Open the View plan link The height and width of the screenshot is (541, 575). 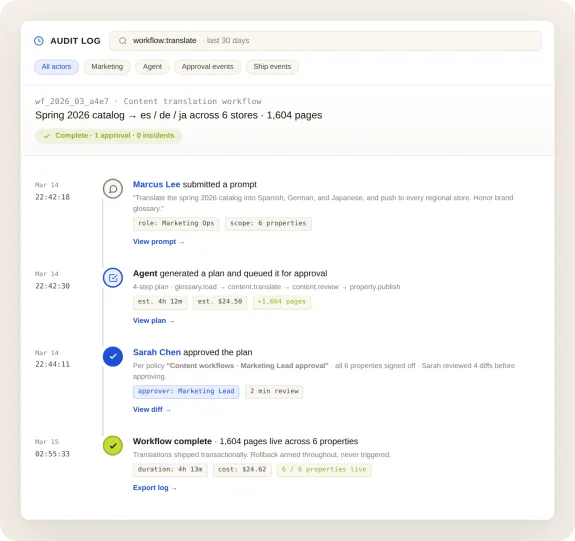pyautogui.click(x=153, y=321)
